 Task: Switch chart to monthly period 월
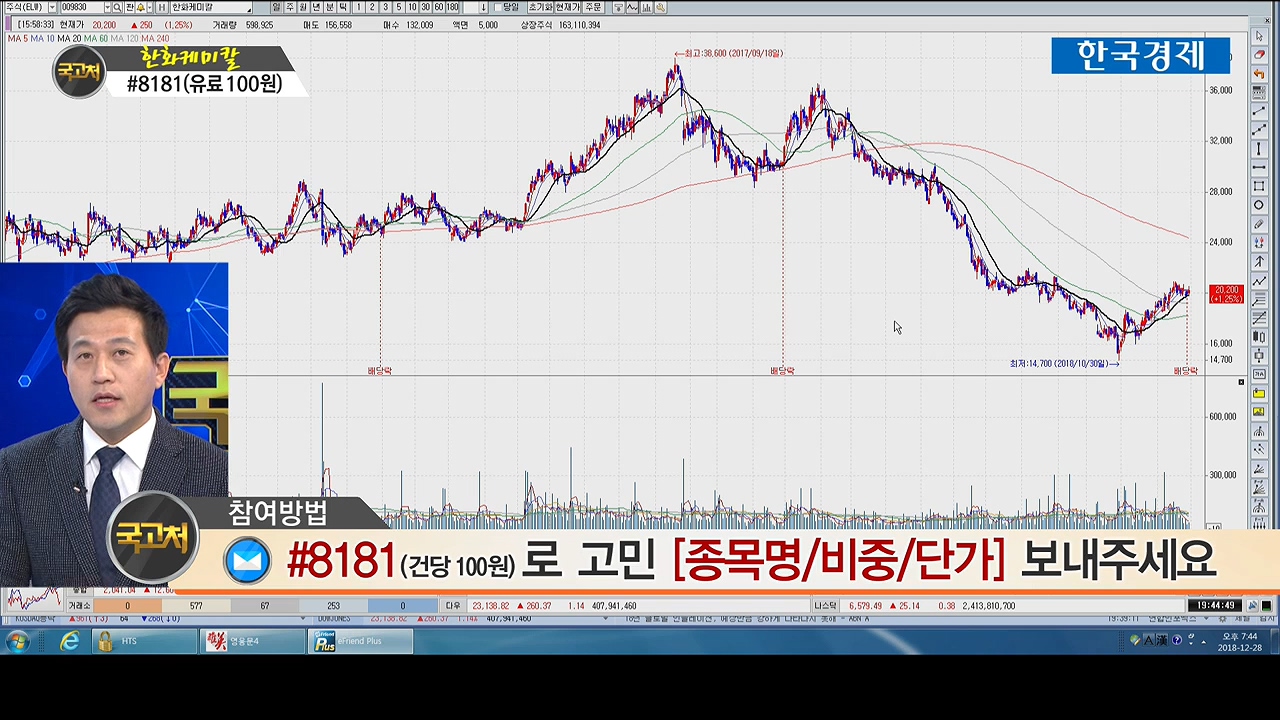(303, 8)
